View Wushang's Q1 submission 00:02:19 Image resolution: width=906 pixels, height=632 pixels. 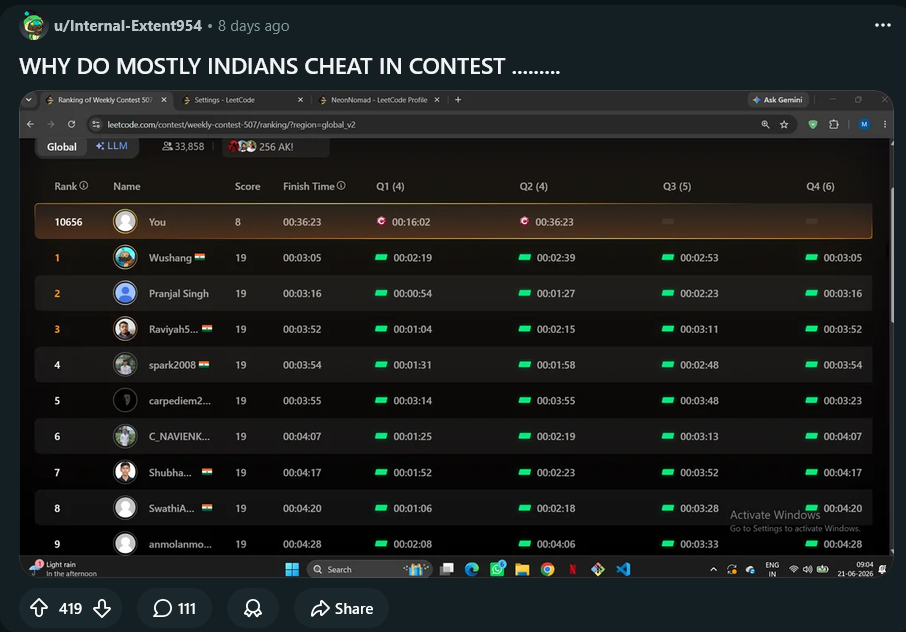coord(403,258)
